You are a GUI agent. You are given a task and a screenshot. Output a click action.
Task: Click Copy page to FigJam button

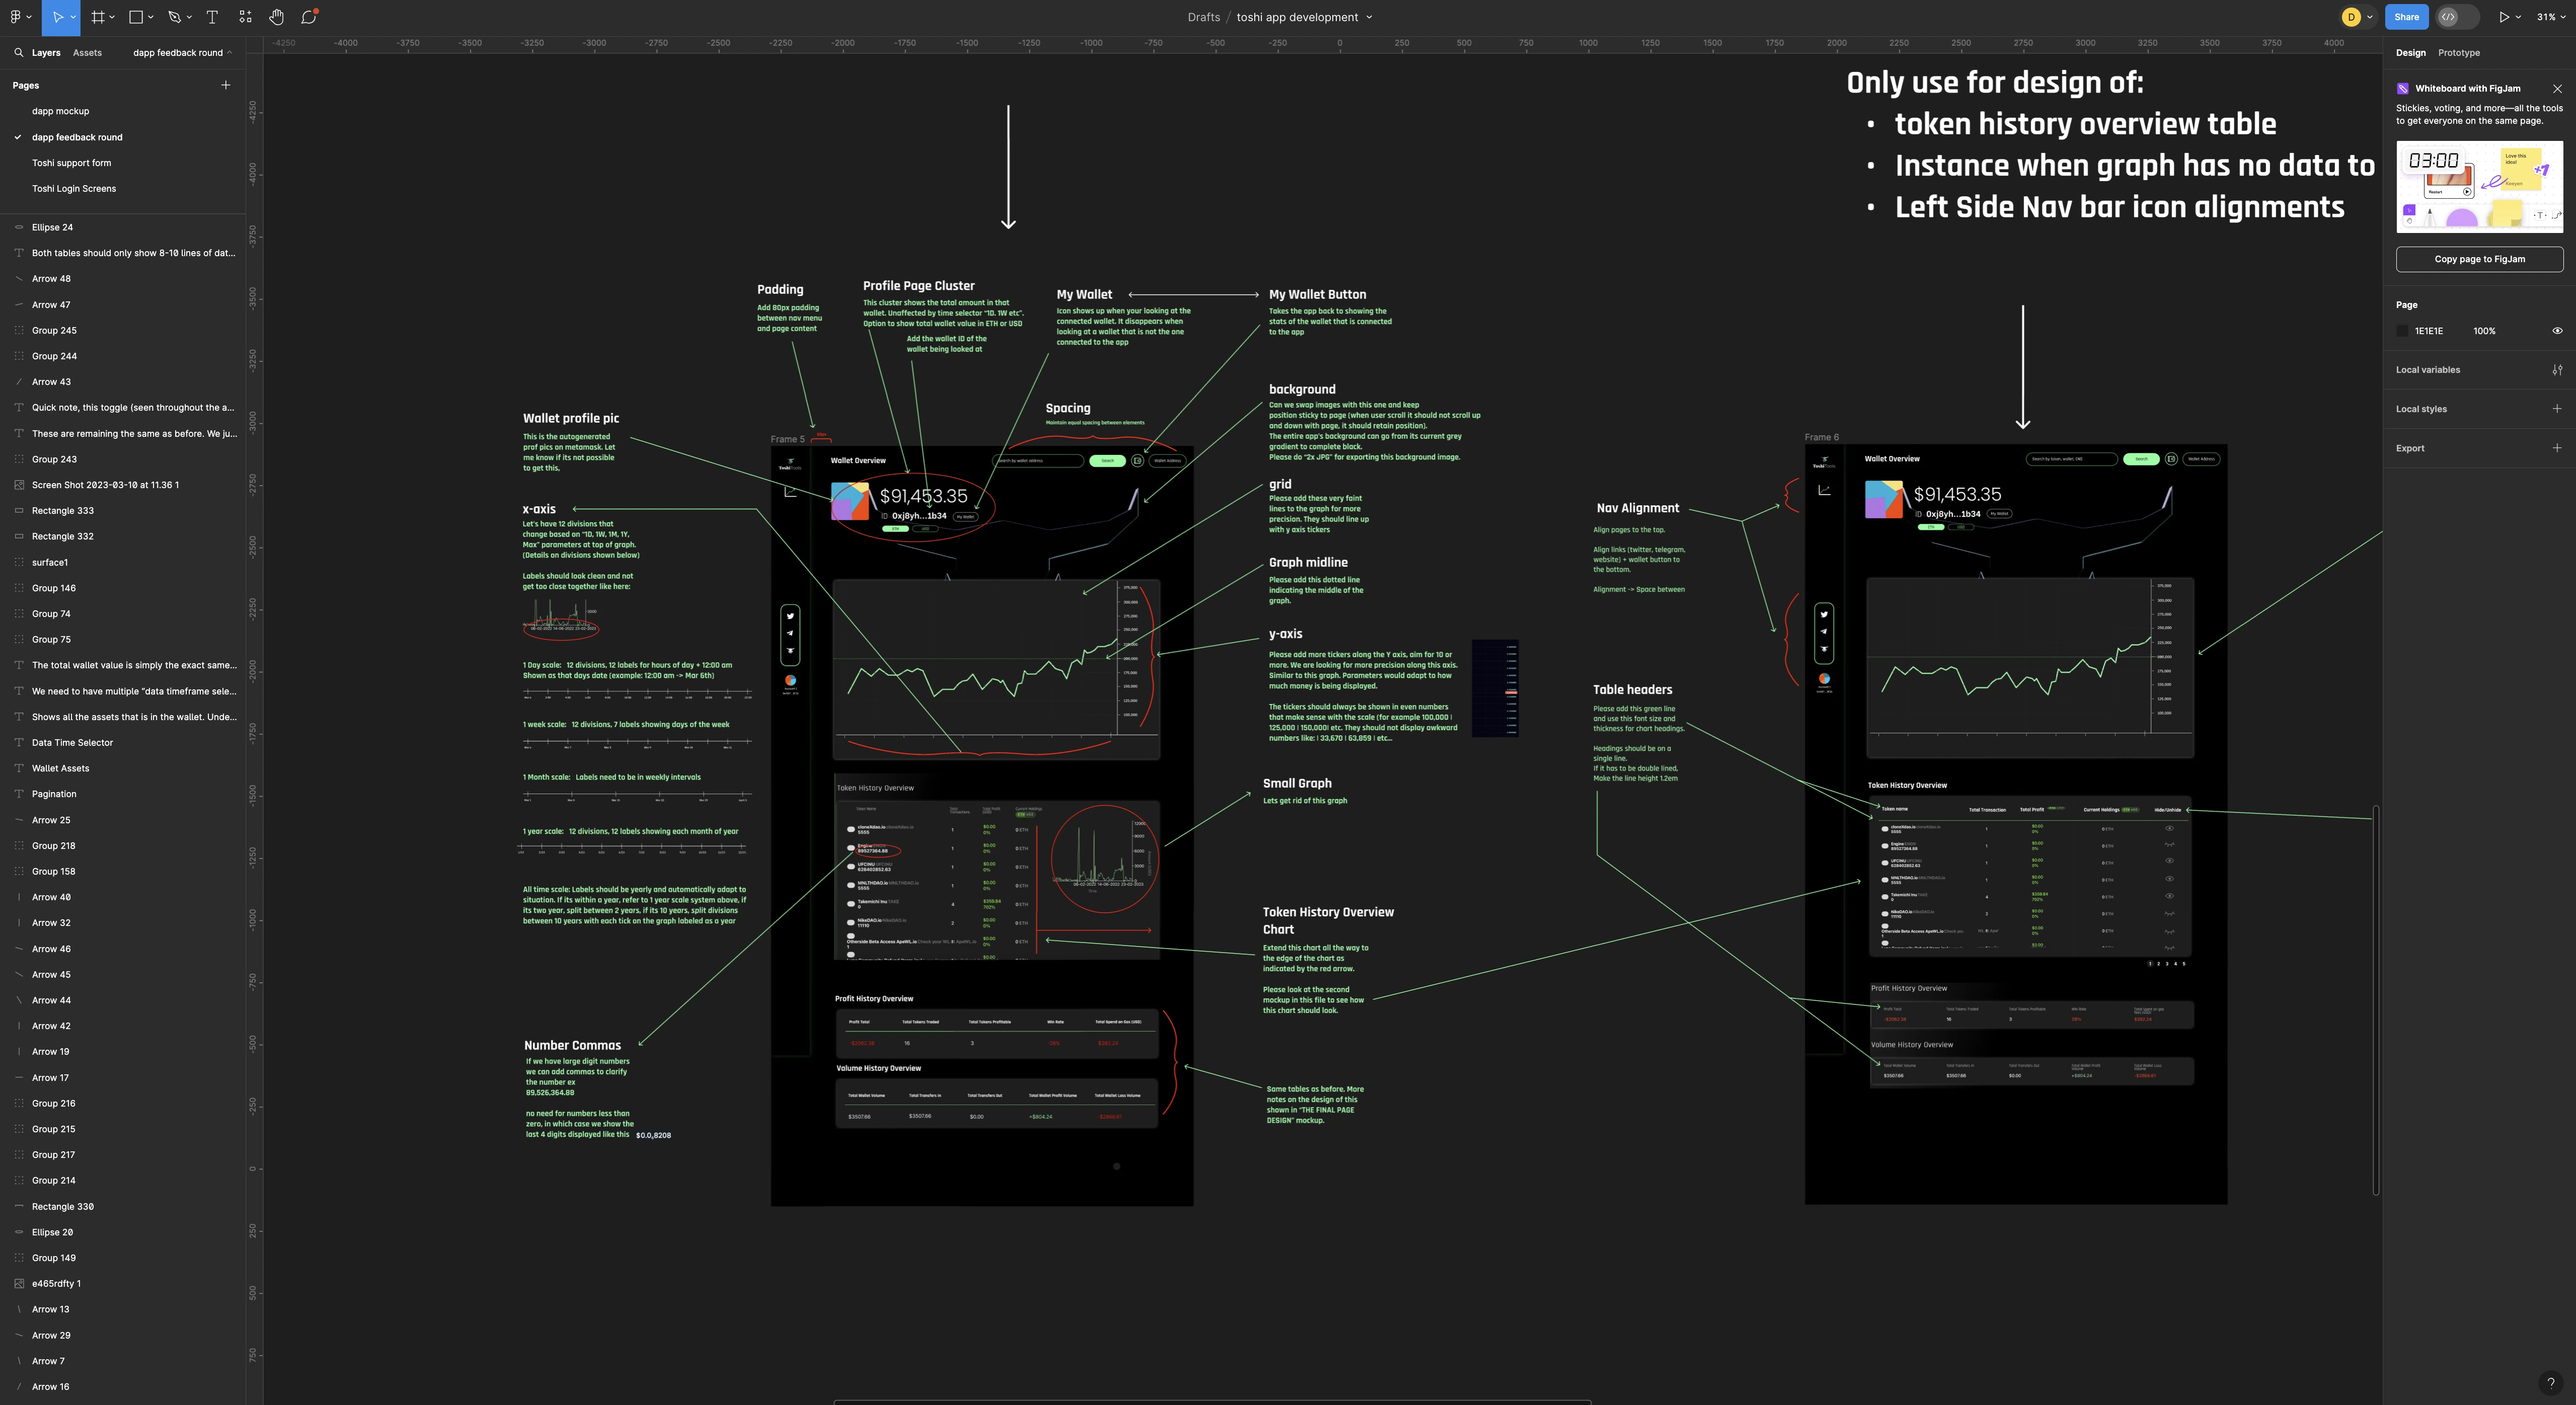(2479, 259)
